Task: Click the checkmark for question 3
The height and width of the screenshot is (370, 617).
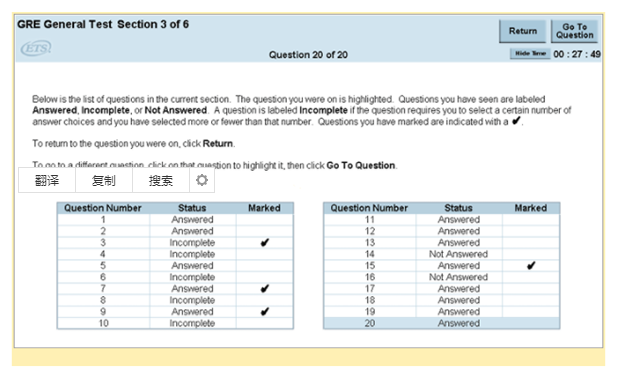Action: click(265, 242)
